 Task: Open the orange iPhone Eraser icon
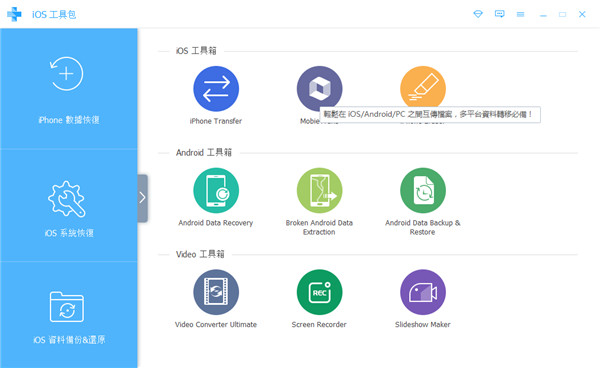pyautogui.click(x=423, y=89)
